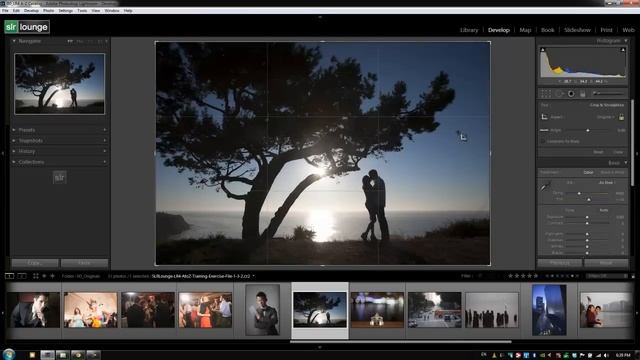The image size is (640, 360).
Task: Click the volume icon in system tray
Action: point(606,355)
